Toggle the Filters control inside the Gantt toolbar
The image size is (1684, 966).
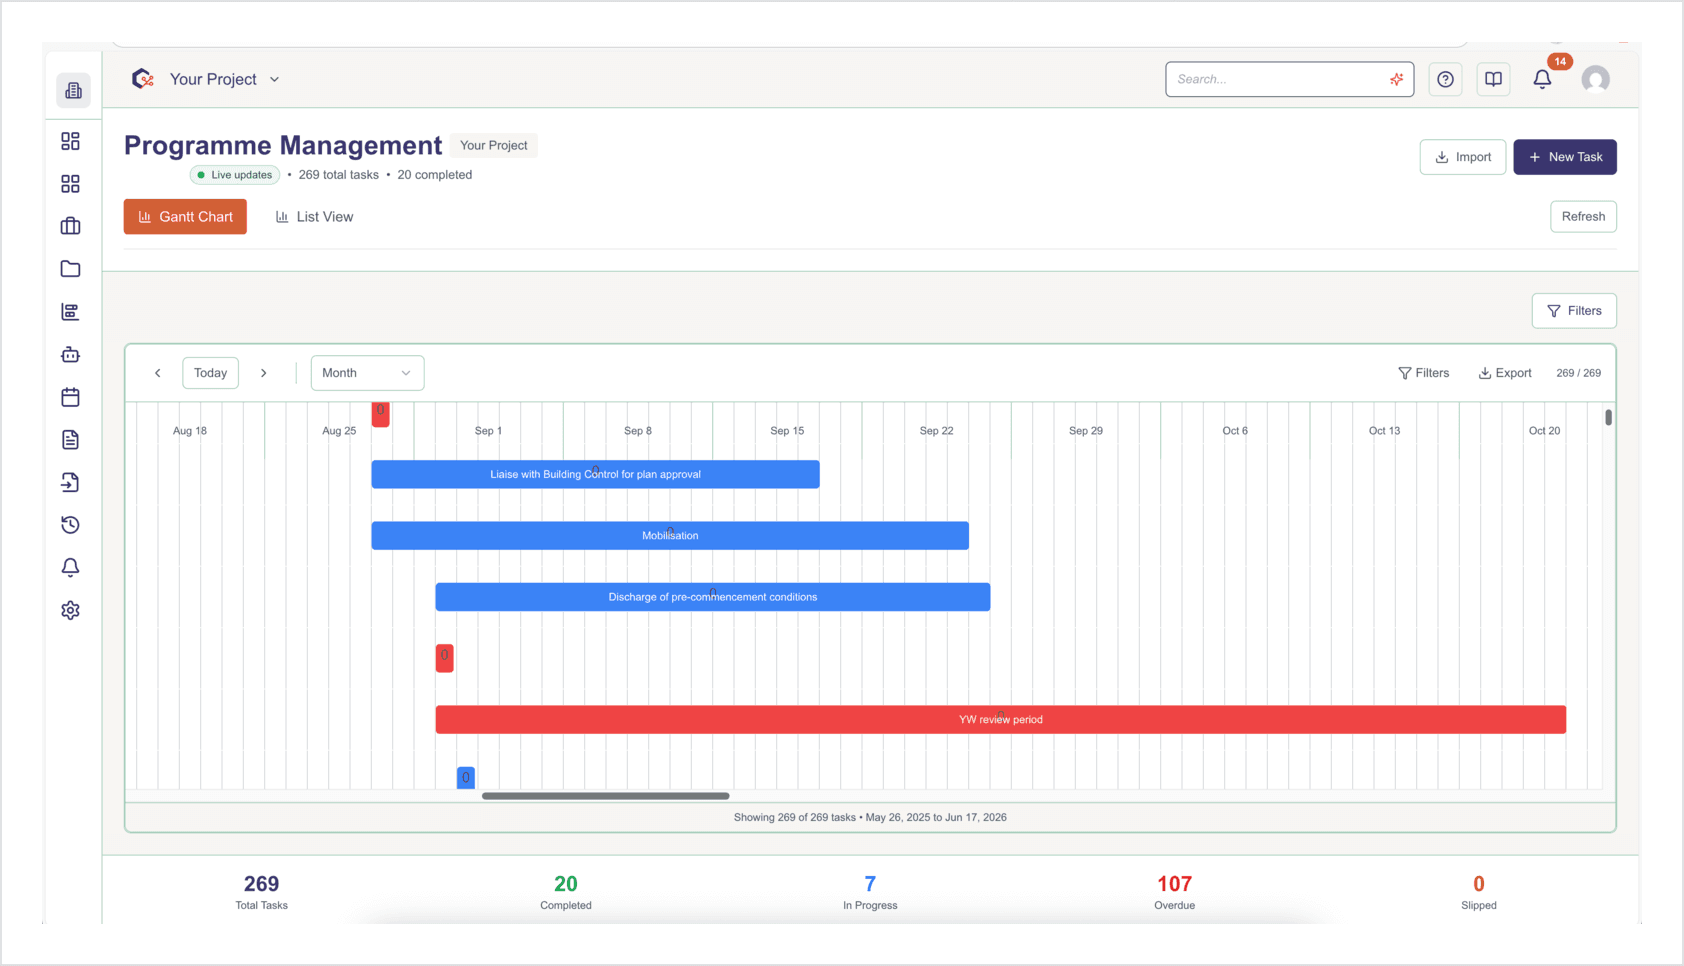[1424, 372]
